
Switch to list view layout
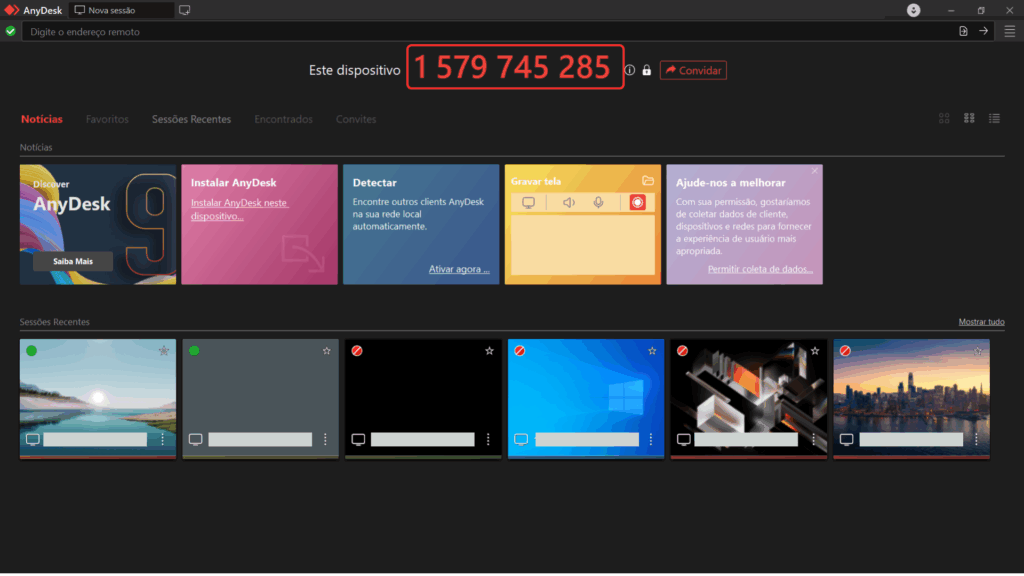tap(994, 118)
